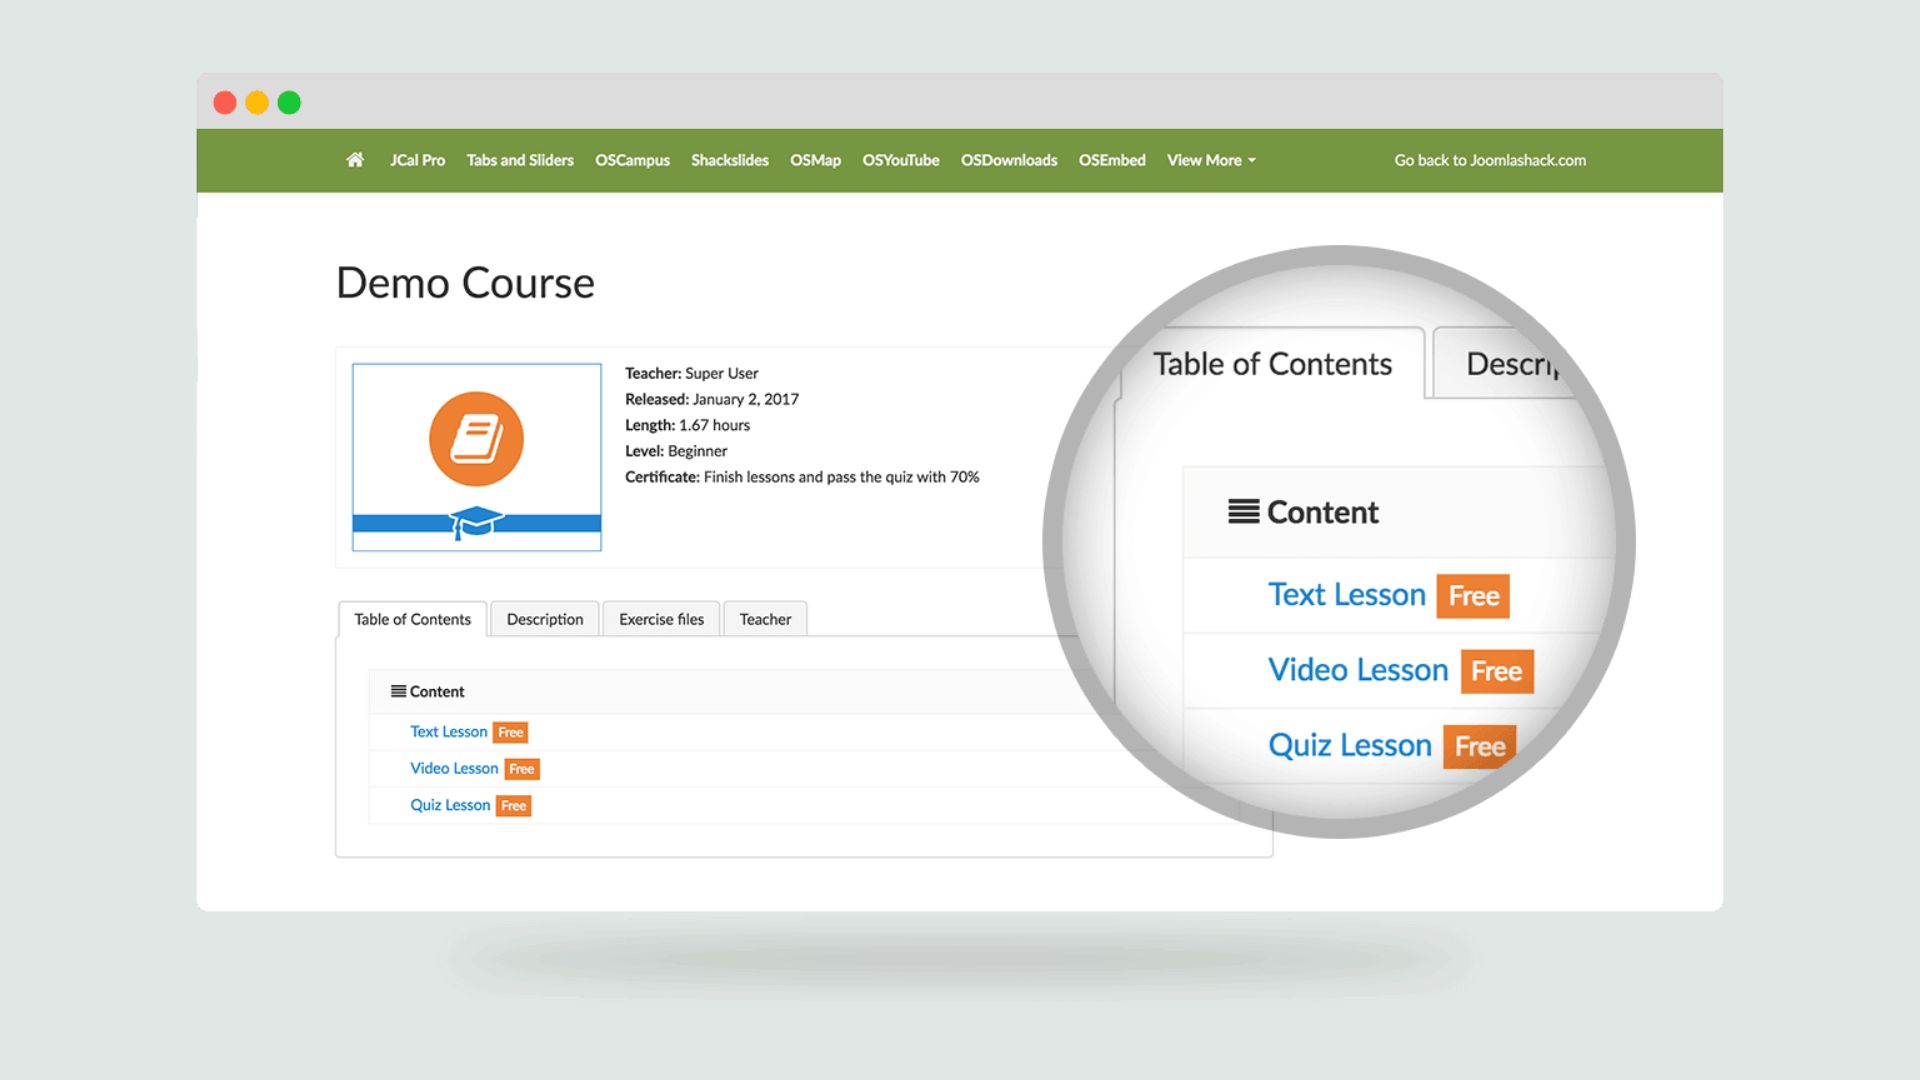Click the small Content section list icon
The width and height of the screenshot is (1920, 1080).
398,691
